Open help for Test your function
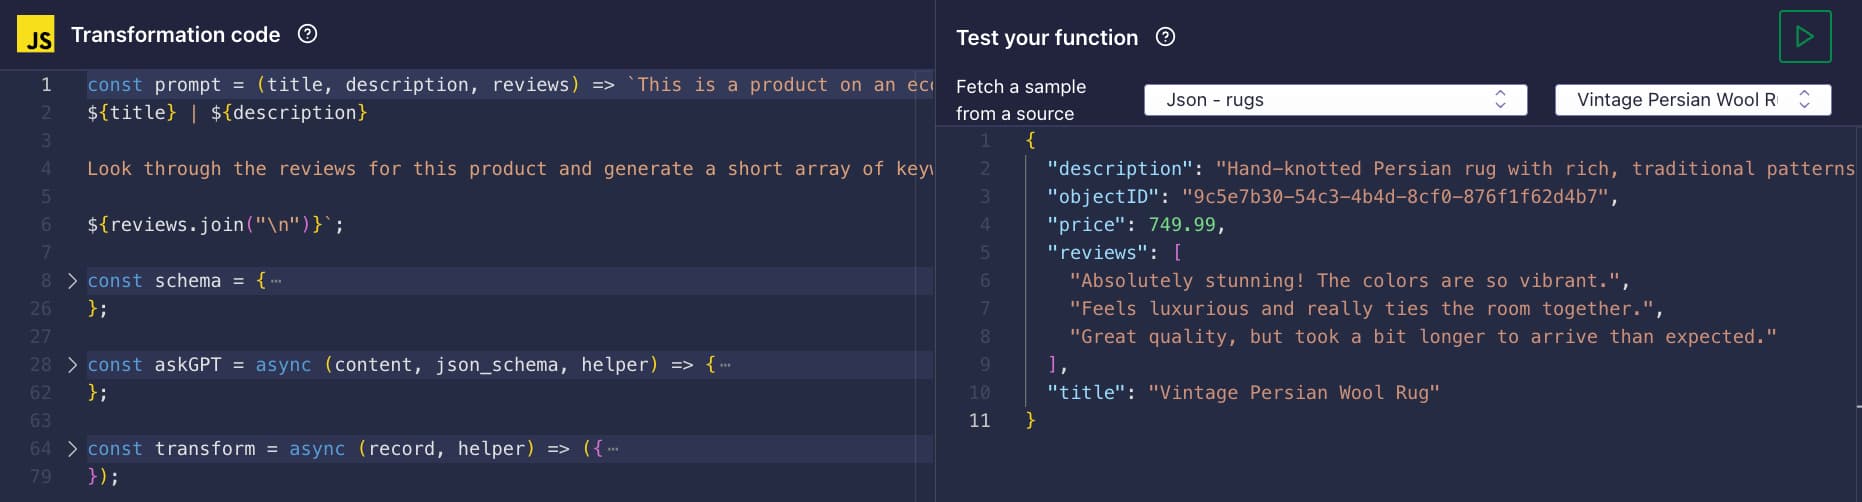 [x=1165, y=37]
